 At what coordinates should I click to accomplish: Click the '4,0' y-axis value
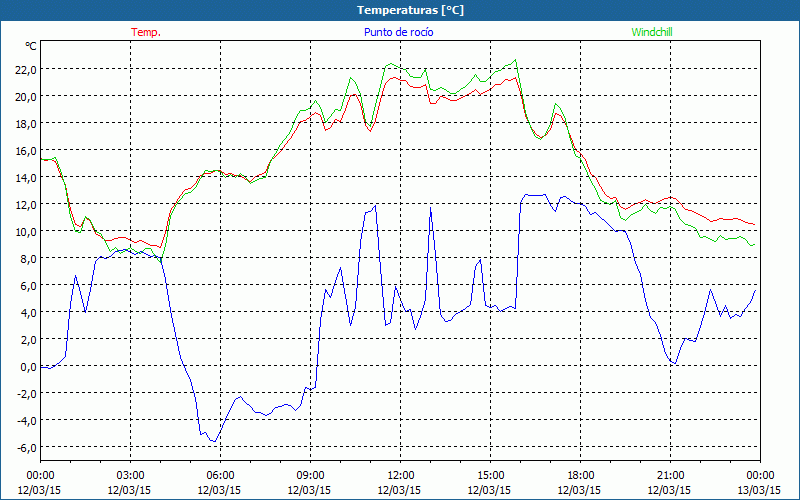[28, 313]
